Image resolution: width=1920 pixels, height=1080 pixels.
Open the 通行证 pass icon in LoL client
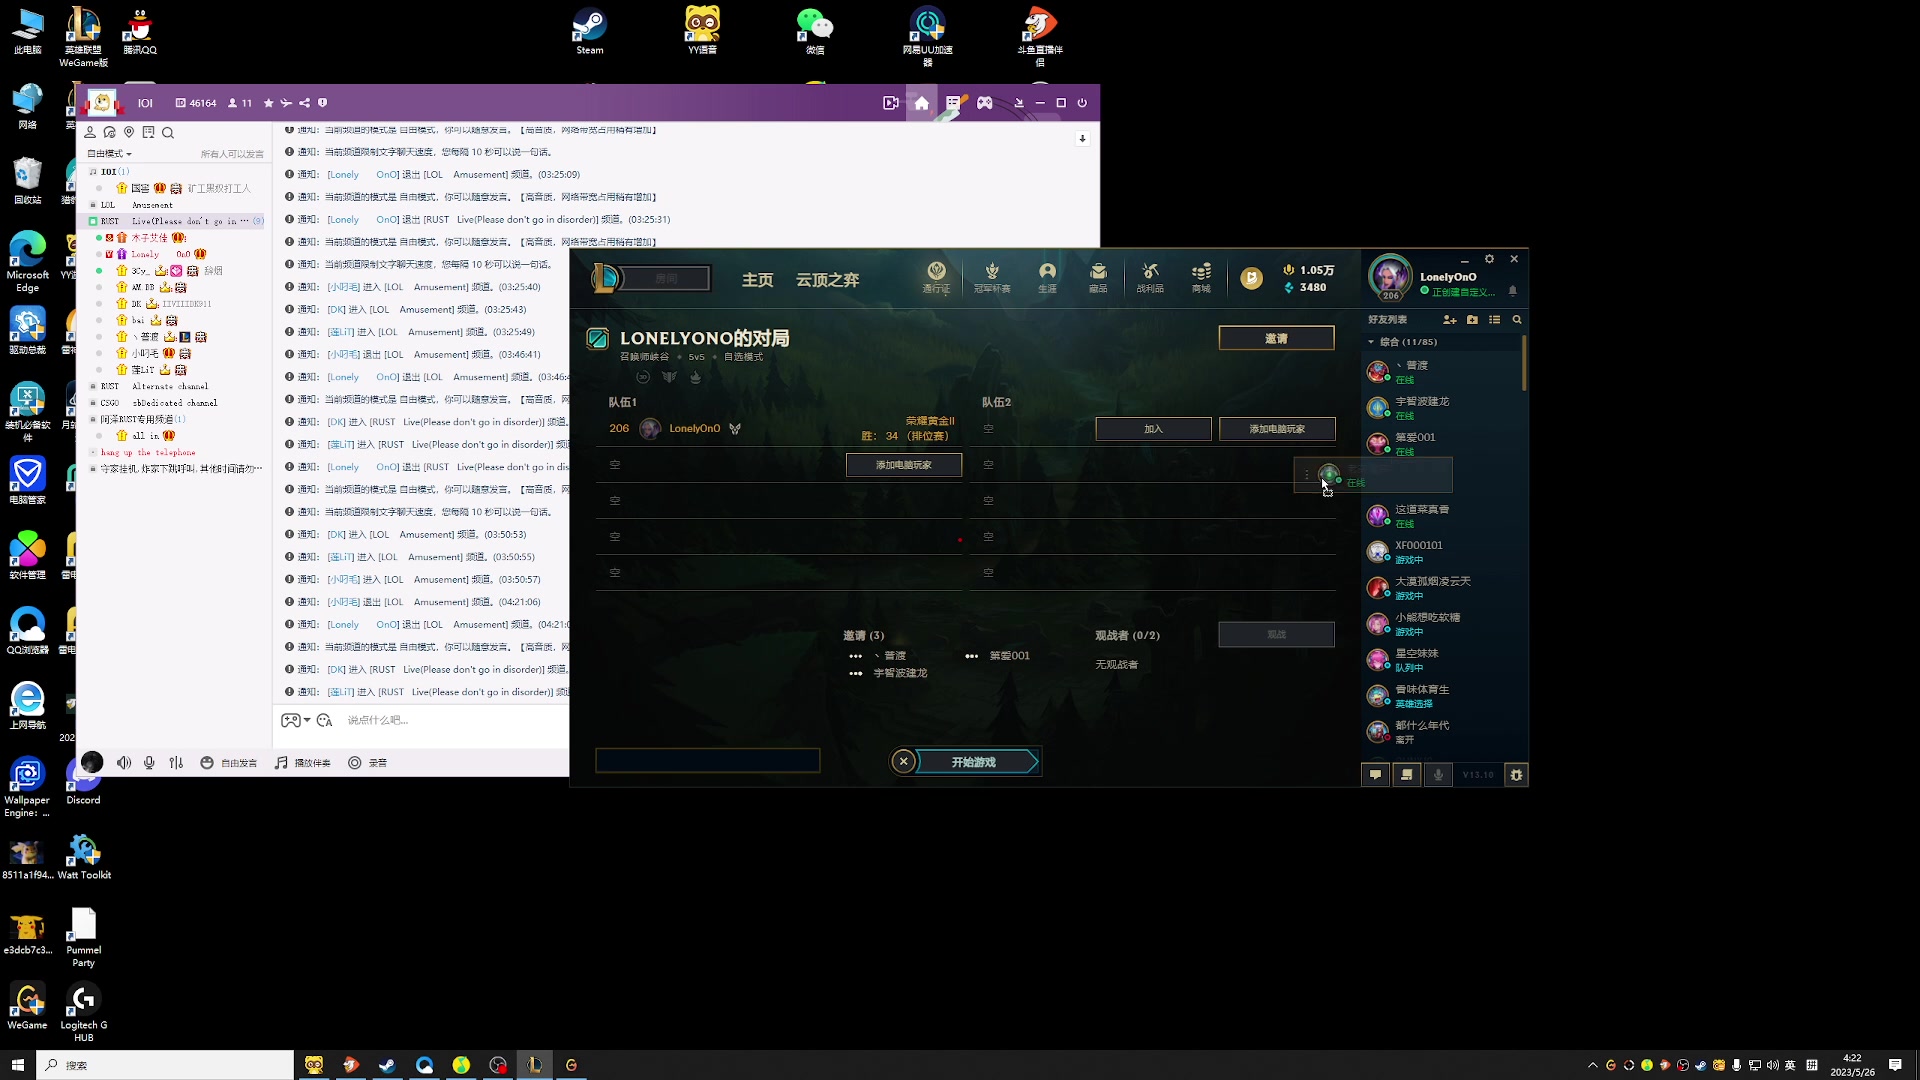[x=936, y=277]
